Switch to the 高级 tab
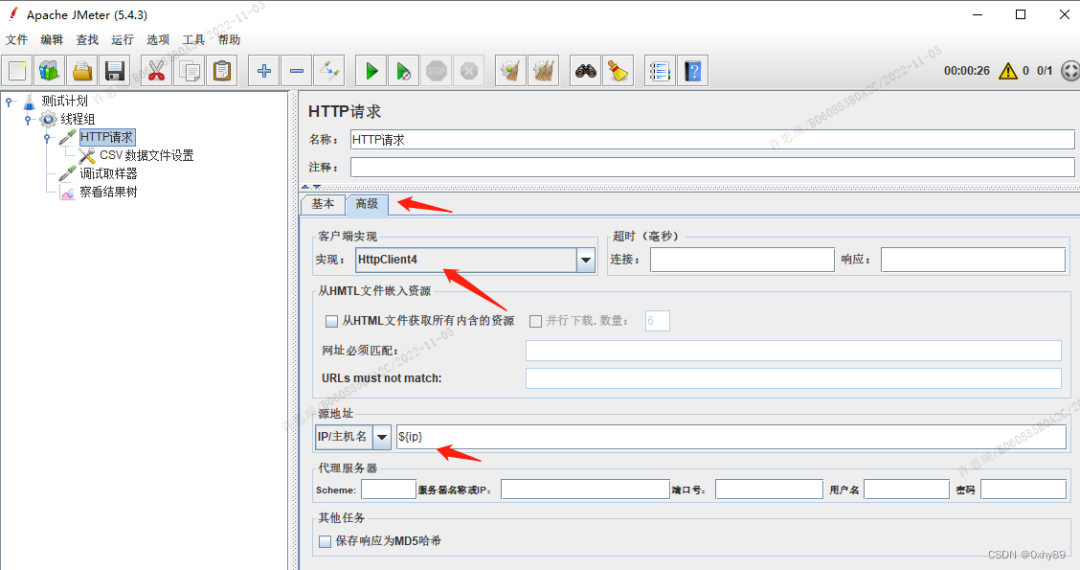1080x570 pixels. pyautogui.click(x=366, y=204)
